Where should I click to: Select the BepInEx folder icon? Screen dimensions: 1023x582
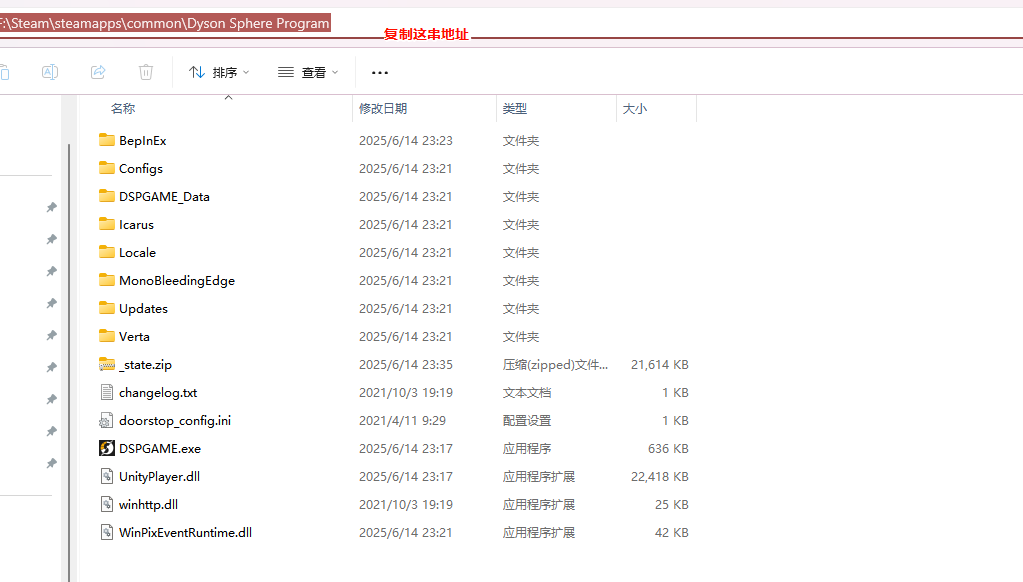click(107, 140)
